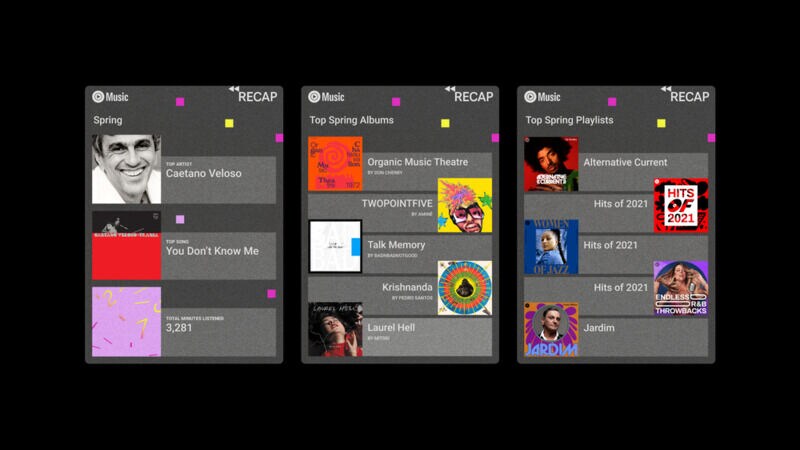The height and width of the screenshot is (450, 800).
Task: Select the Organic Music Theatre album cover
Action: pos(335,164)
